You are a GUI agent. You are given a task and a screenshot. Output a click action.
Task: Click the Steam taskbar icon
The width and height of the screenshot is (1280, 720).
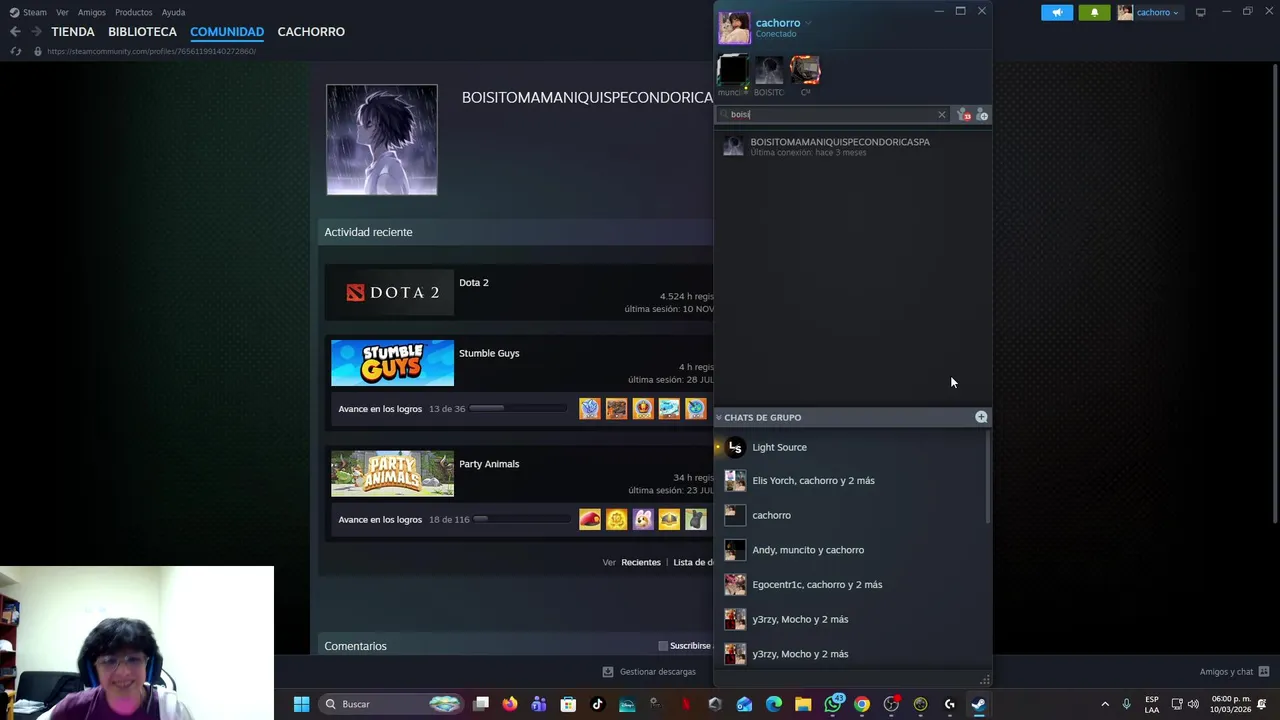click(x=978, y=704)
